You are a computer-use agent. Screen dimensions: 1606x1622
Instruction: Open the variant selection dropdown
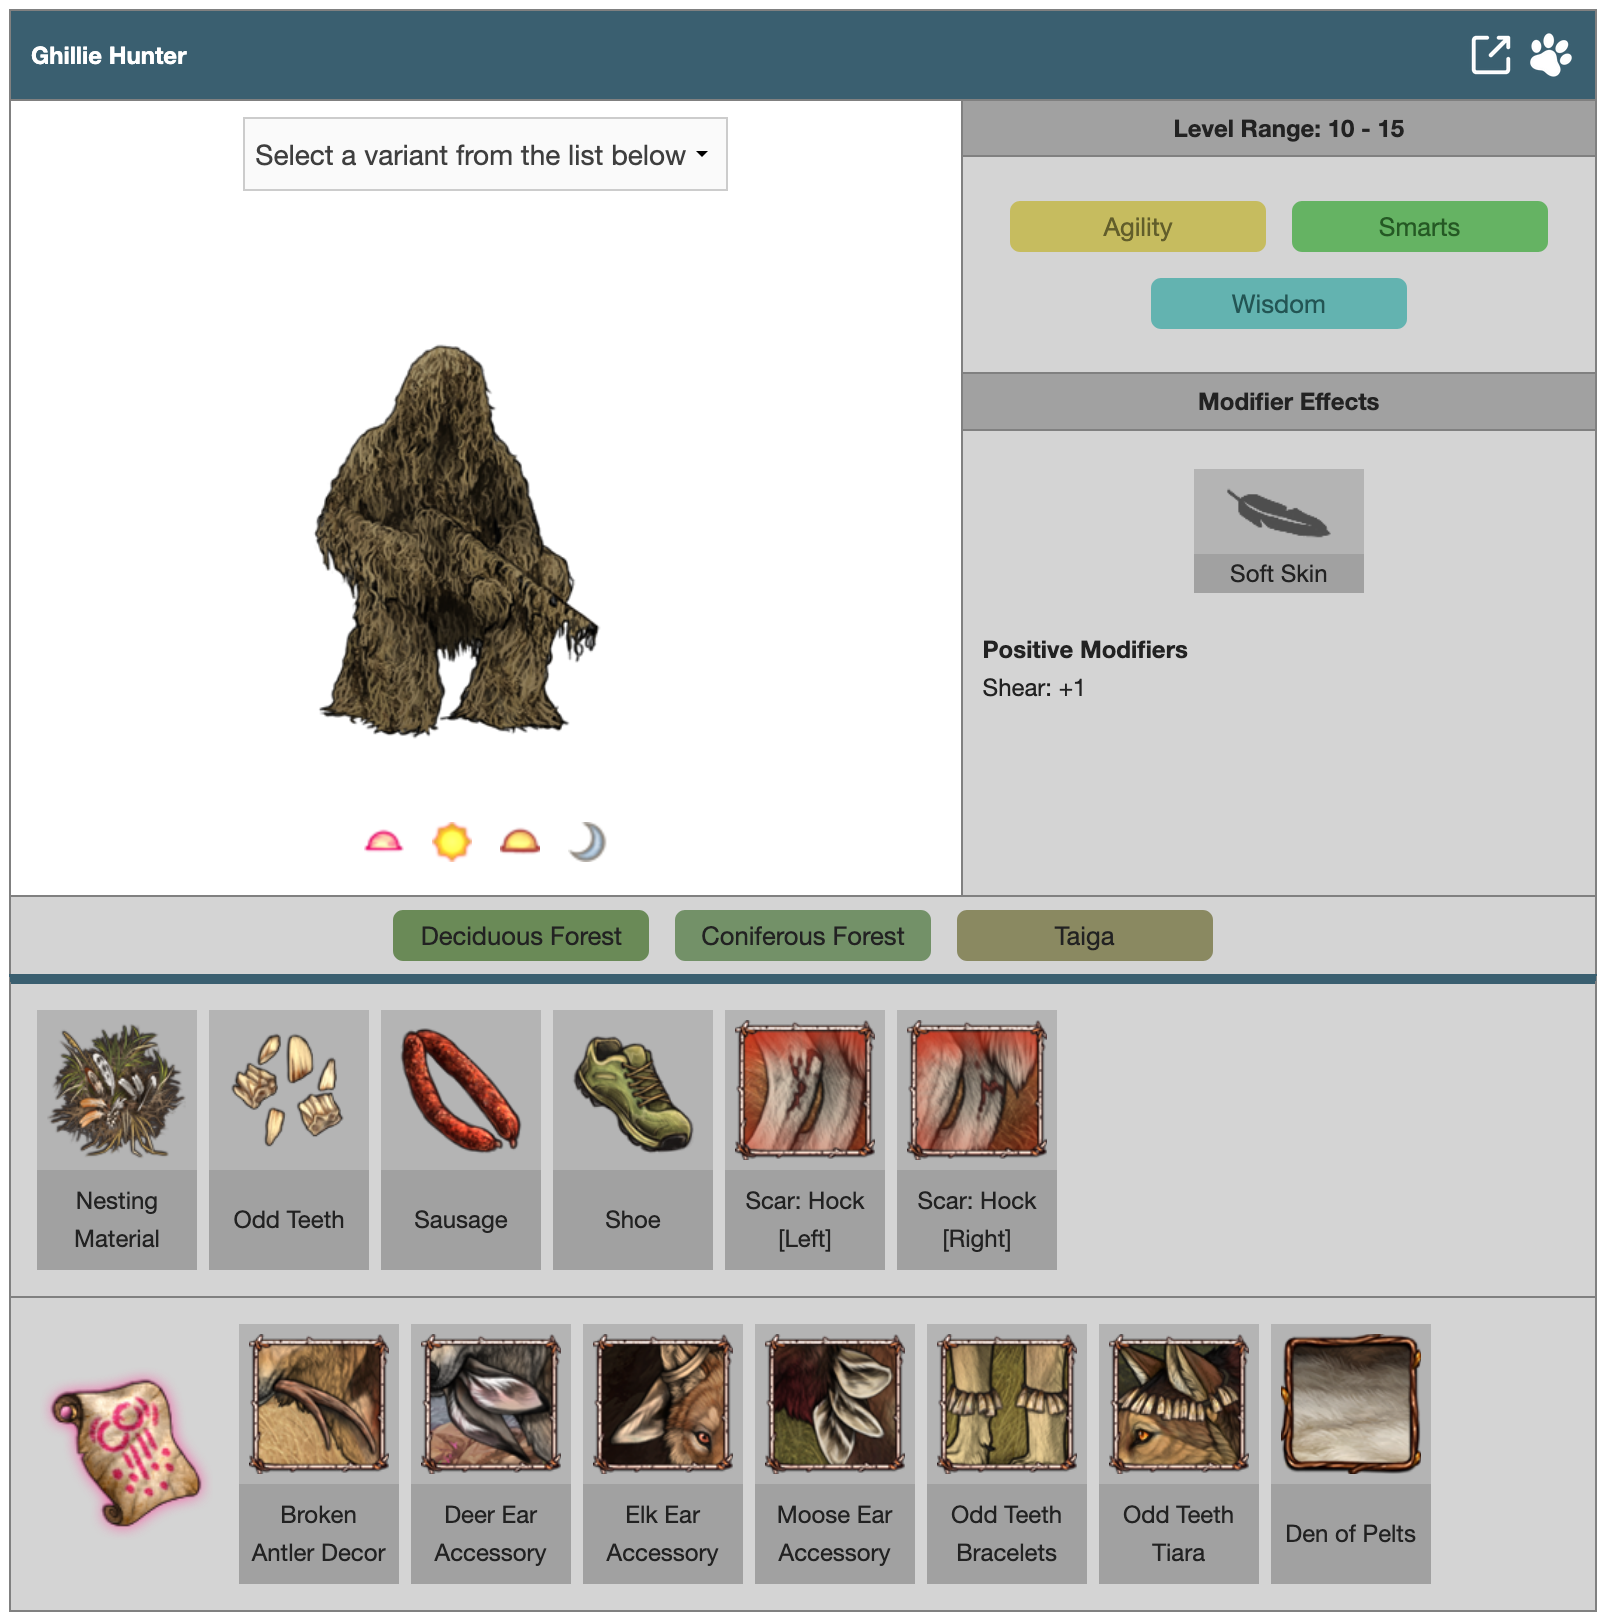[485, 155]
